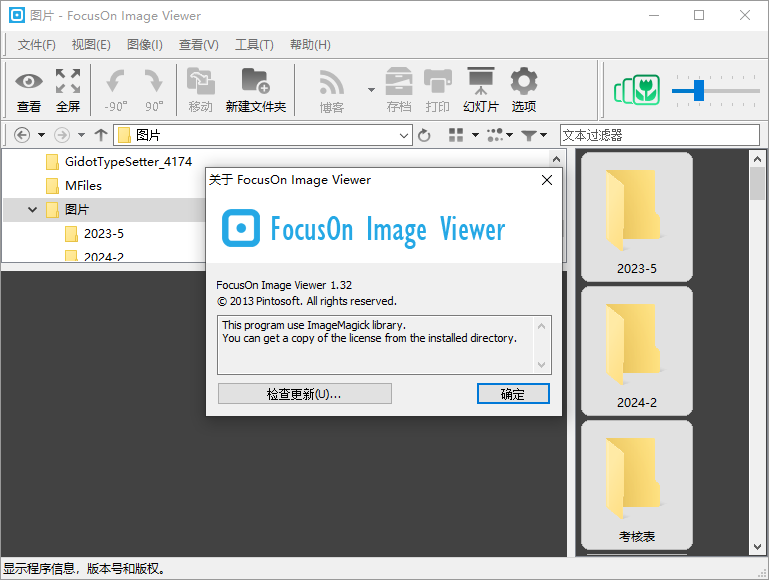Click 检查更新(U)... button

tap(305, 394)
